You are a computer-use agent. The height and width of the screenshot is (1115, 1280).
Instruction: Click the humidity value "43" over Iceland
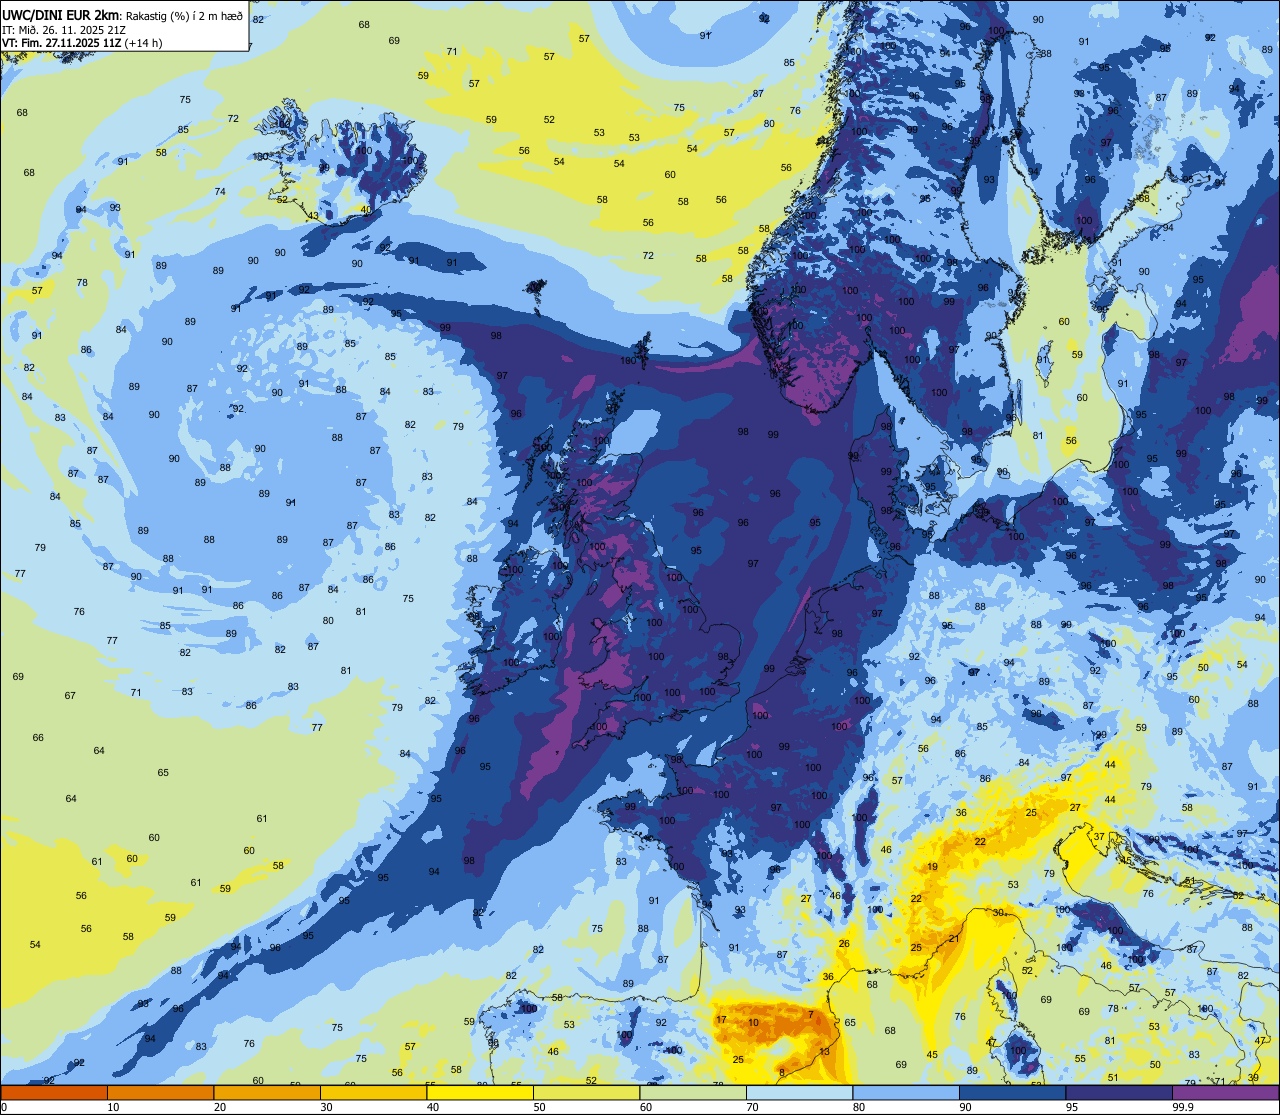pyautogui.click(x=313, y=216)
